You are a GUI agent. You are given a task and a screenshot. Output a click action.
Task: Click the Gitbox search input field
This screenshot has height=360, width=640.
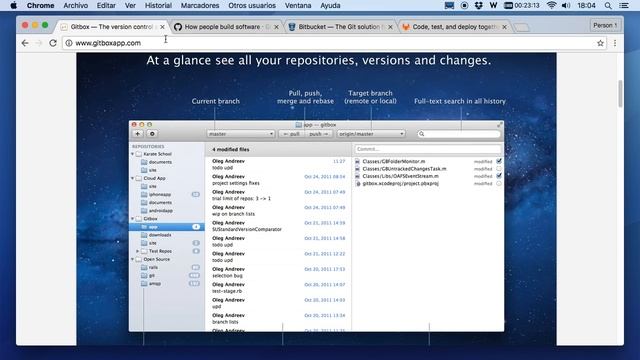[x=459, y=134]
